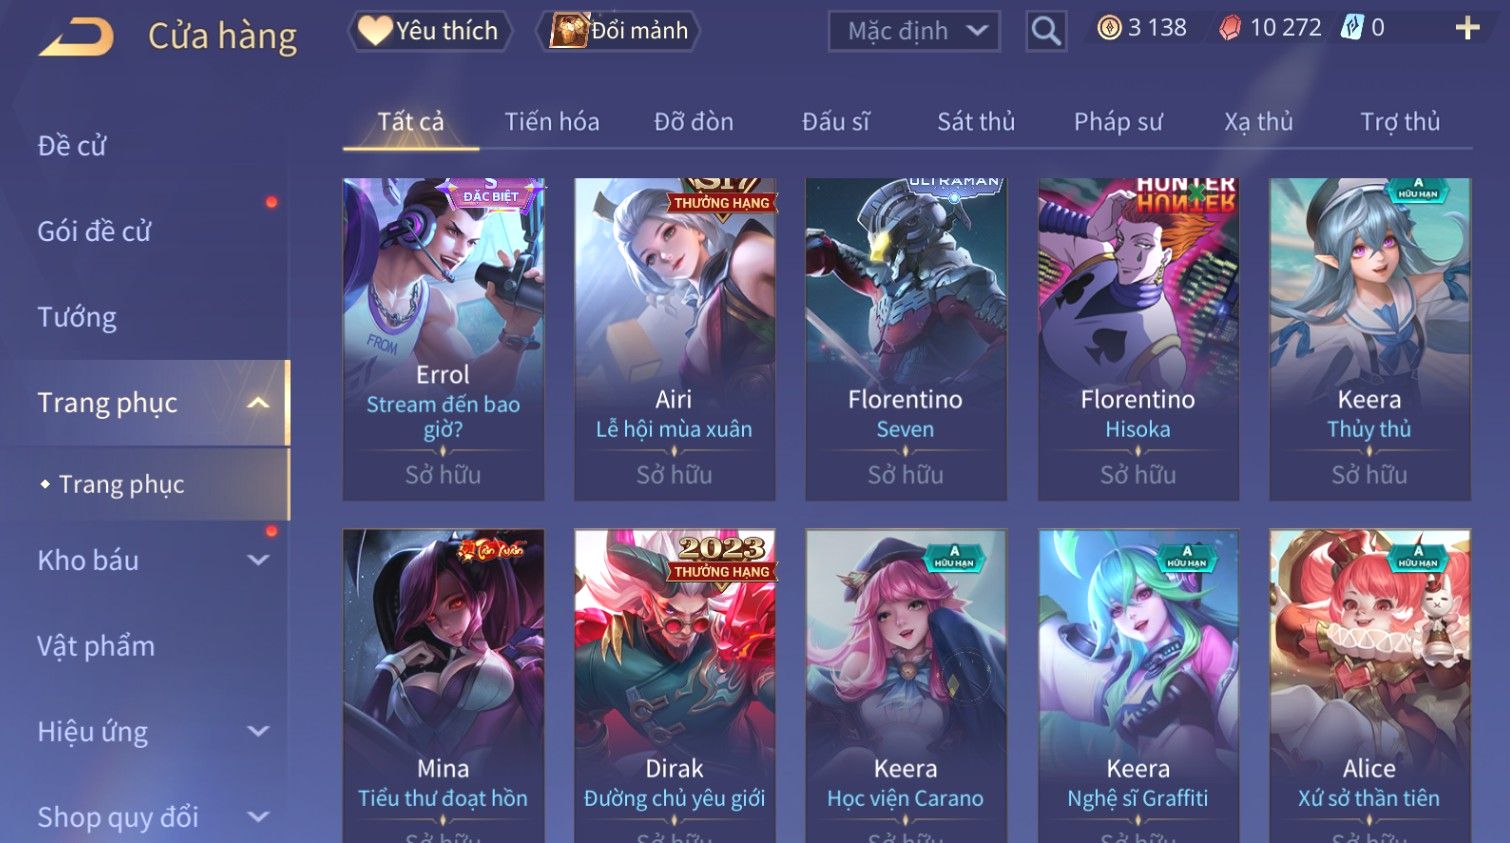Tap the red ruby currency icon
Screen dimensions: 1510x843
(x=1230, y=28)
